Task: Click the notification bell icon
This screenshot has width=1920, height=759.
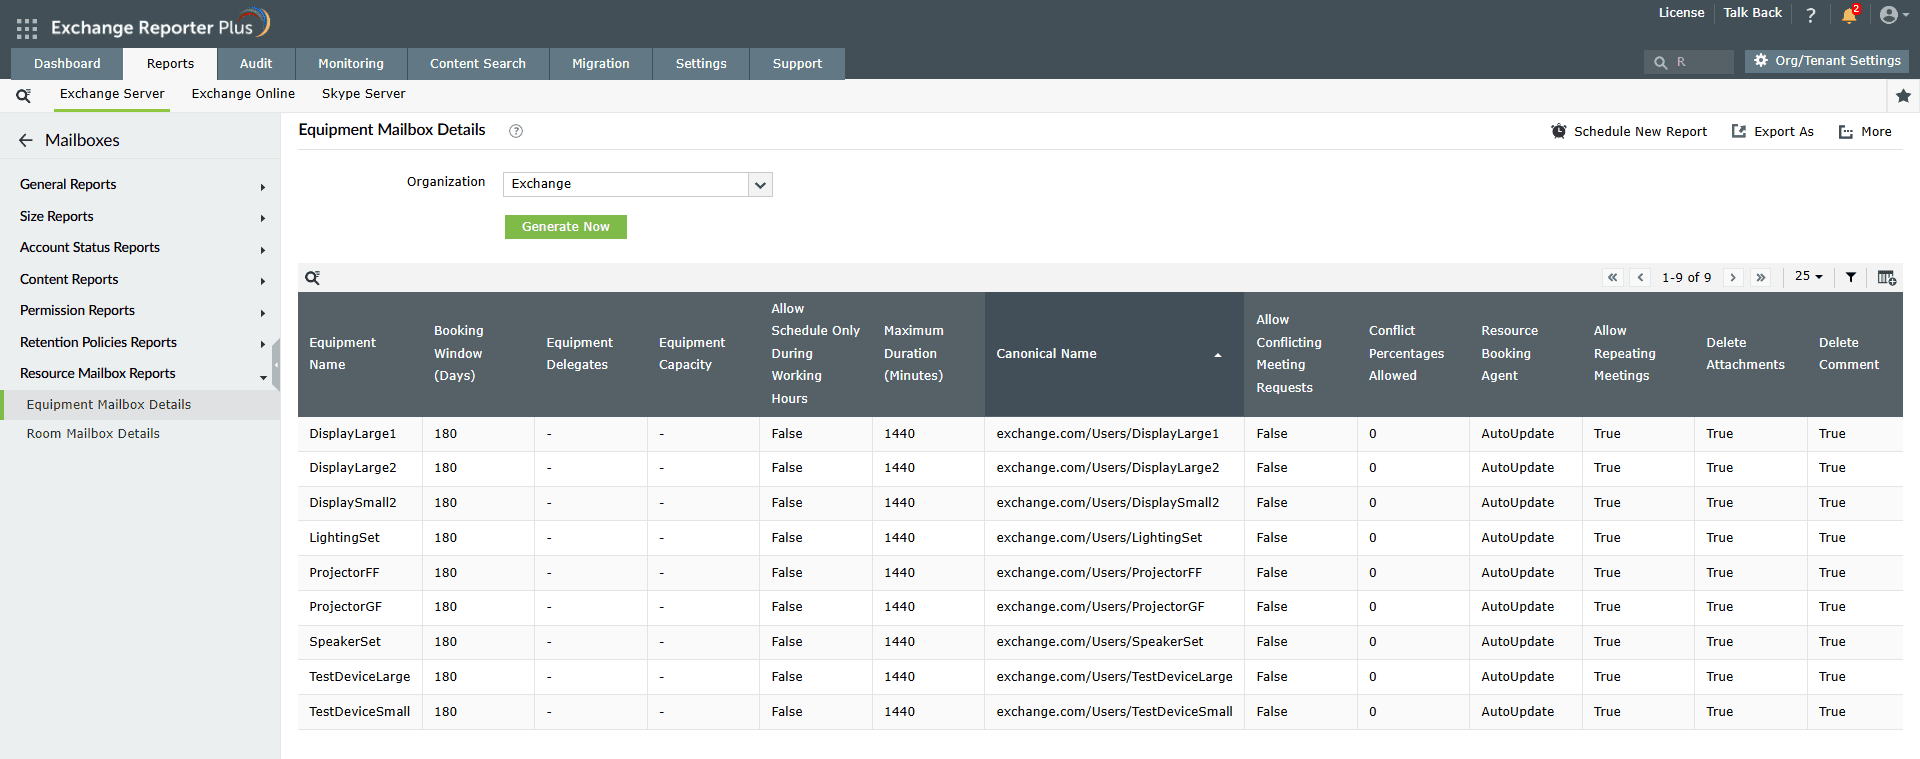Action: 1849,15
